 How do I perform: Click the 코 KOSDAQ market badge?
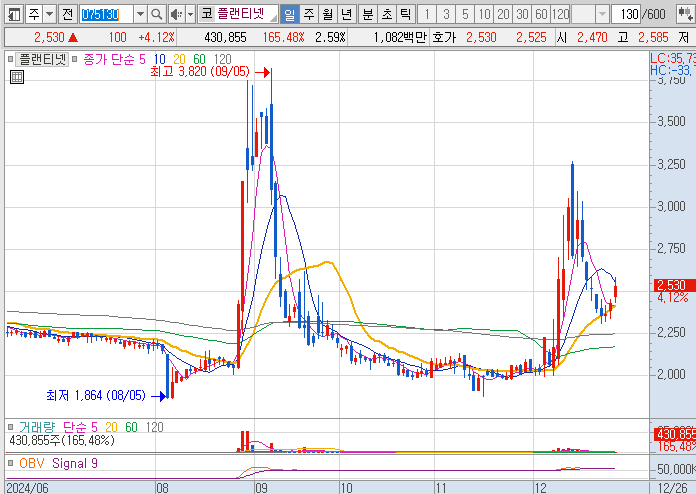coord(206,14)
